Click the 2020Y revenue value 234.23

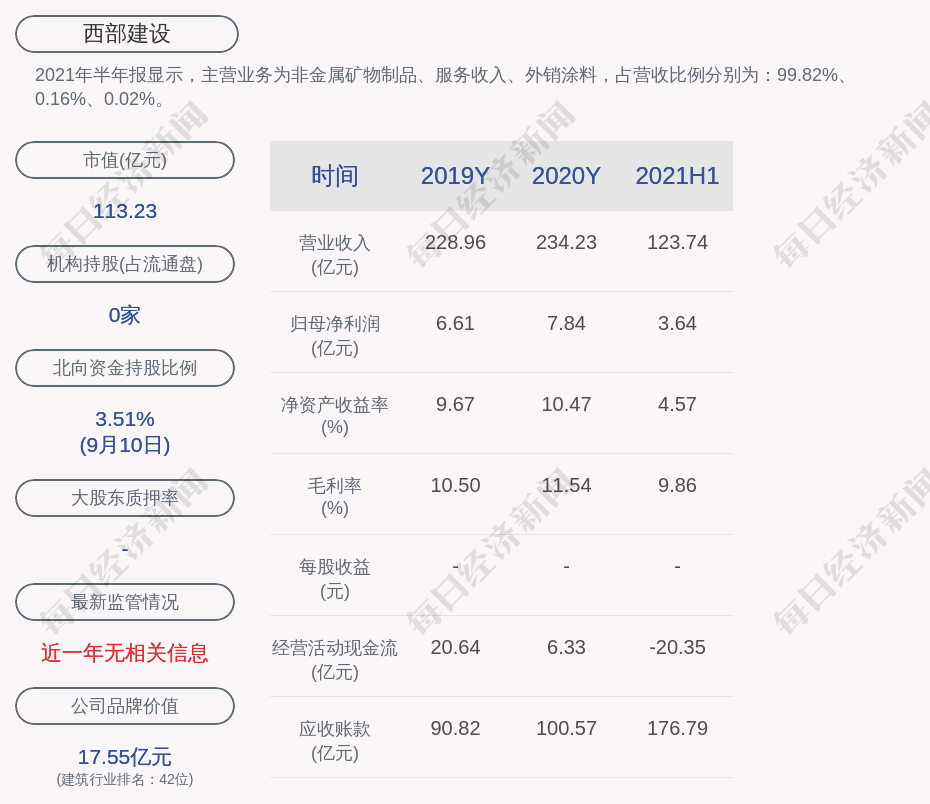click(x=566, y=243)
